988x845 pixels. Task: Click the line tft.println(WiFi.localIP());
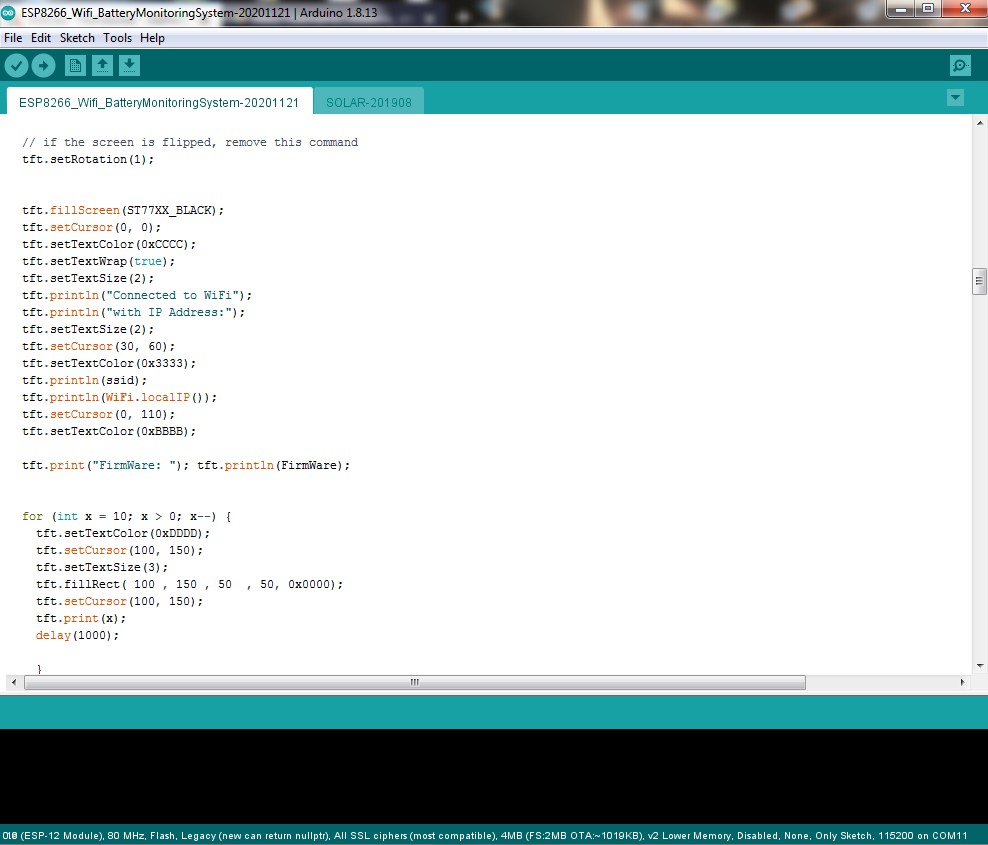coord(120,398)
